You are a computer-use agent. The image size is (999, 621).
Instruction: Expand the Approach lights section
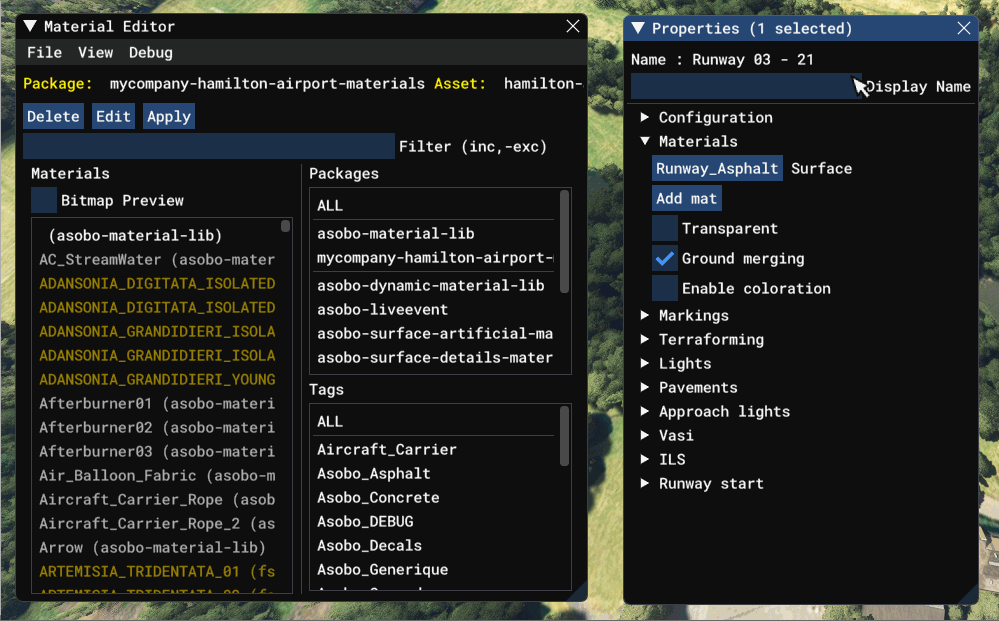645,412
